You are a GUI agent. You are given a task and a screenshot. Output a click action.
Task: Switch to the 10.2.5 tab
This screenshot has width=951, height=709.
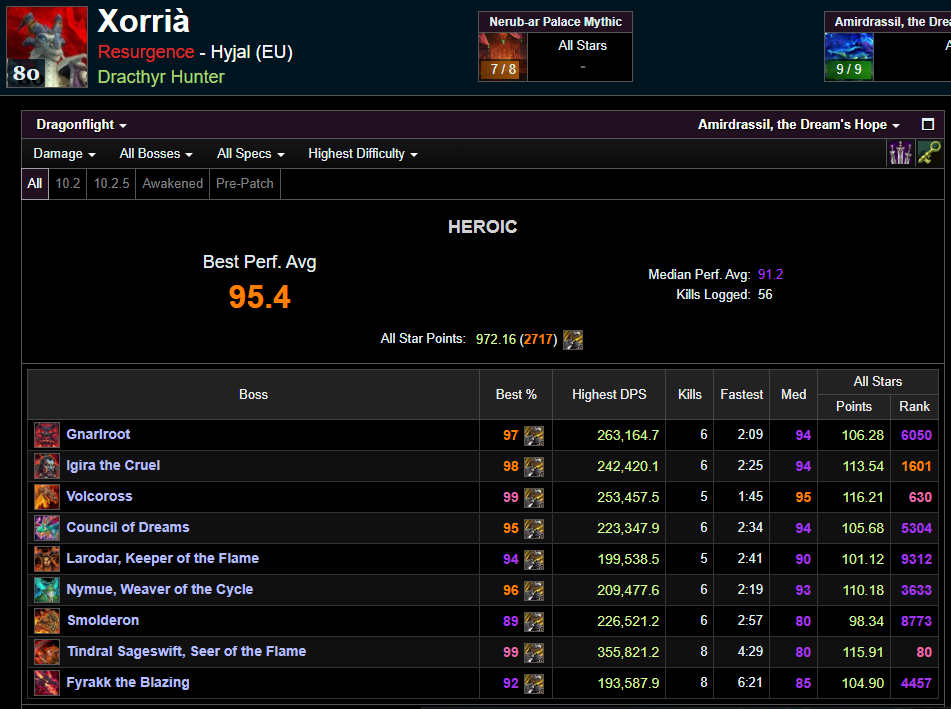[112, 183]
